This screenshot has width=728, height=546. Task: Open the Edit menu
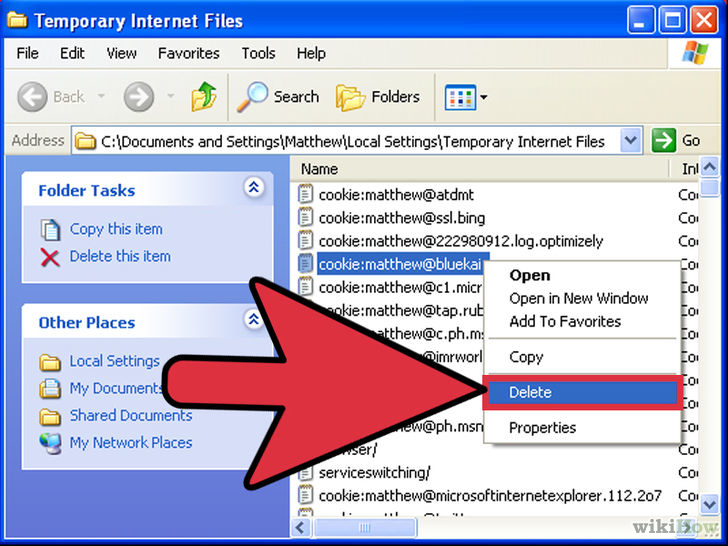tap(72, 53)
